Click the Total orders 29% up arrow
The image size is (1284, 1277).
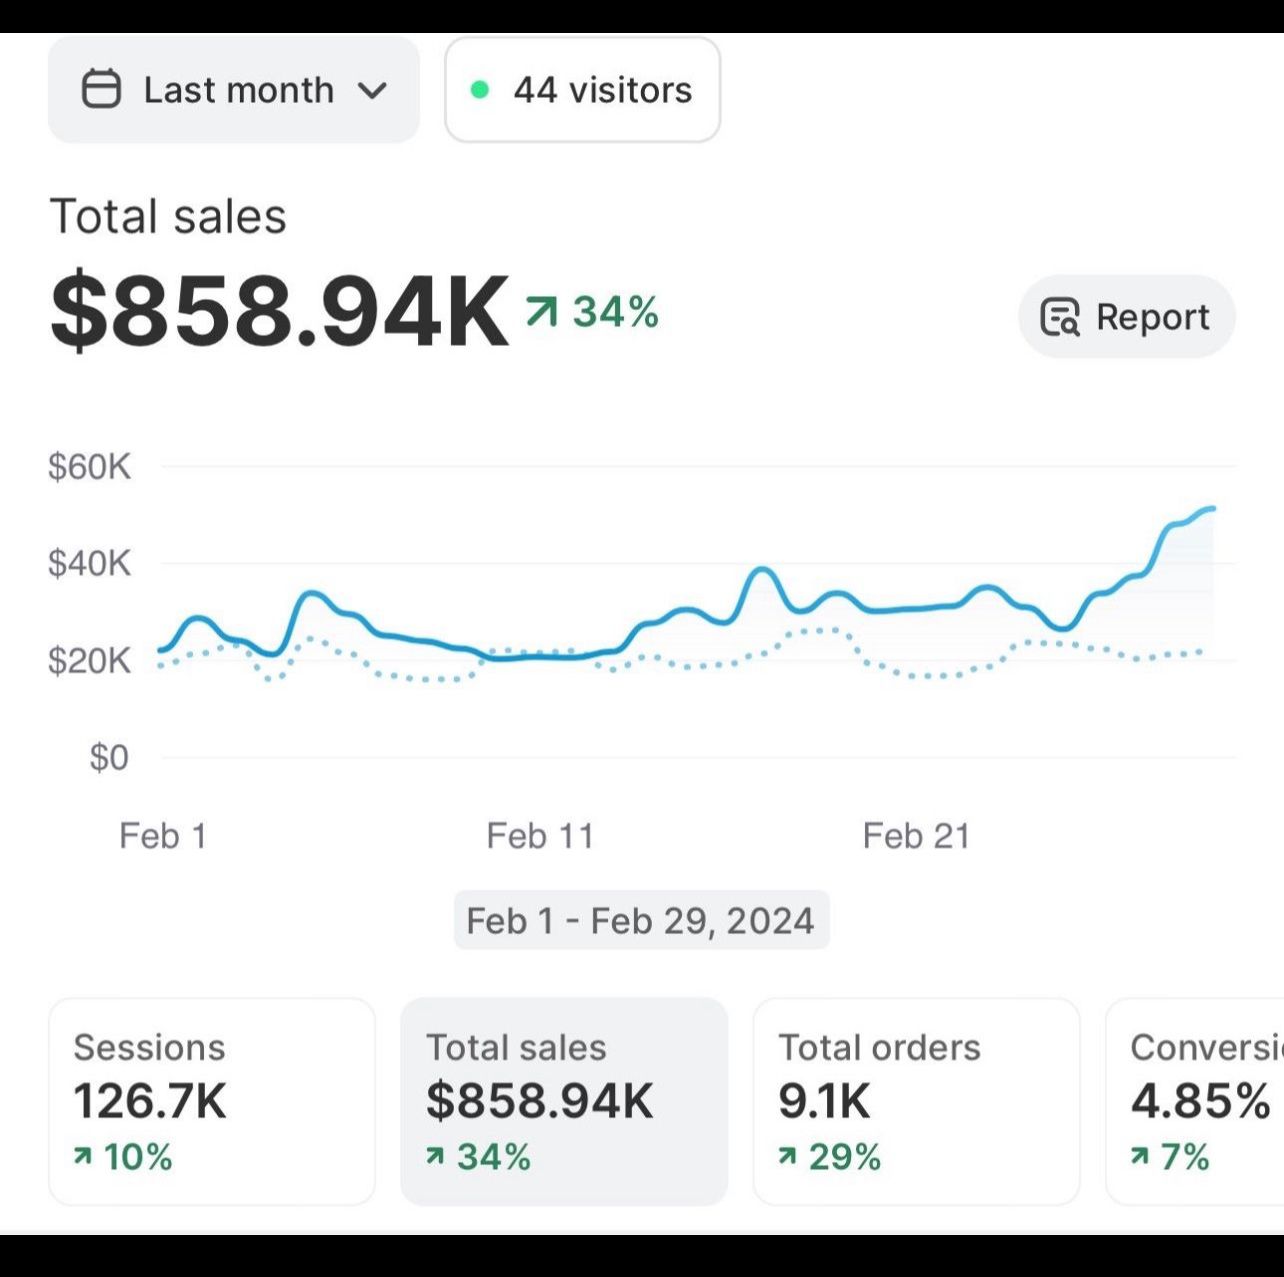(x=788, y=1157)
